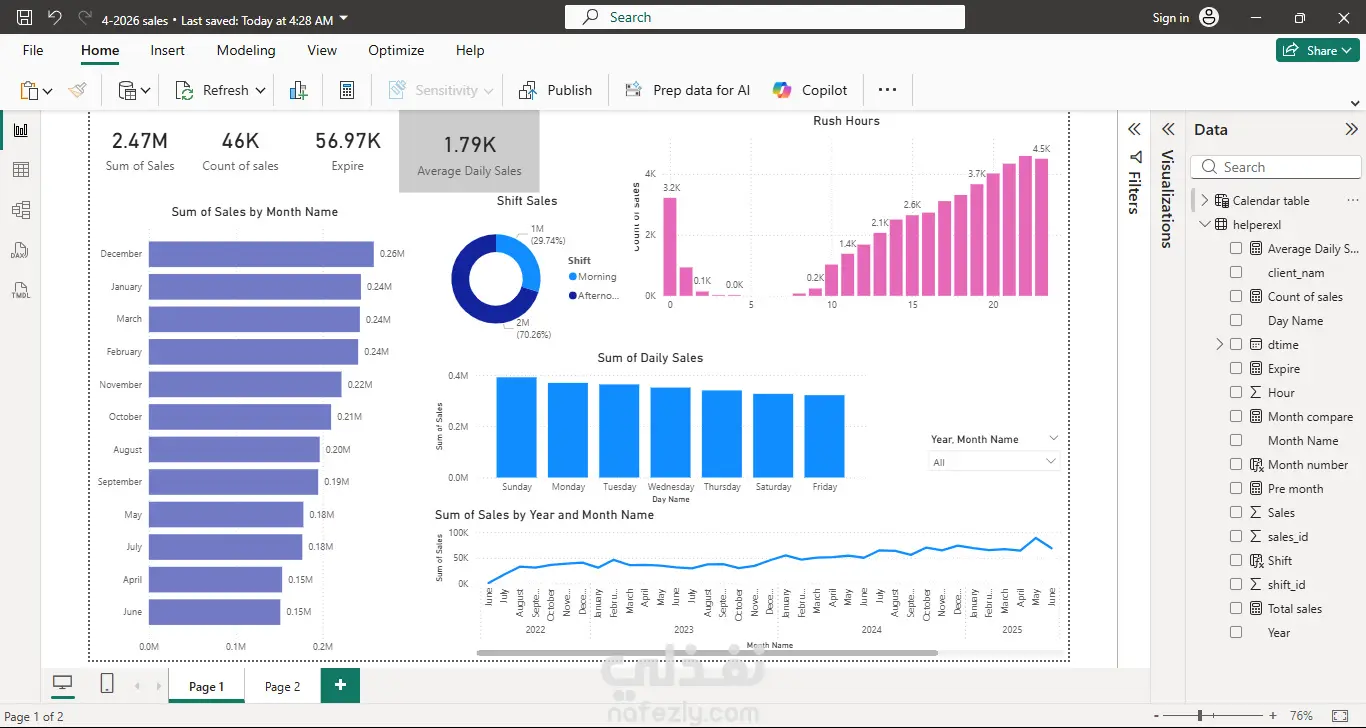Click the Copilot icon in ribbon
The height and width of the screenshot is (728, 1366).
782,90
